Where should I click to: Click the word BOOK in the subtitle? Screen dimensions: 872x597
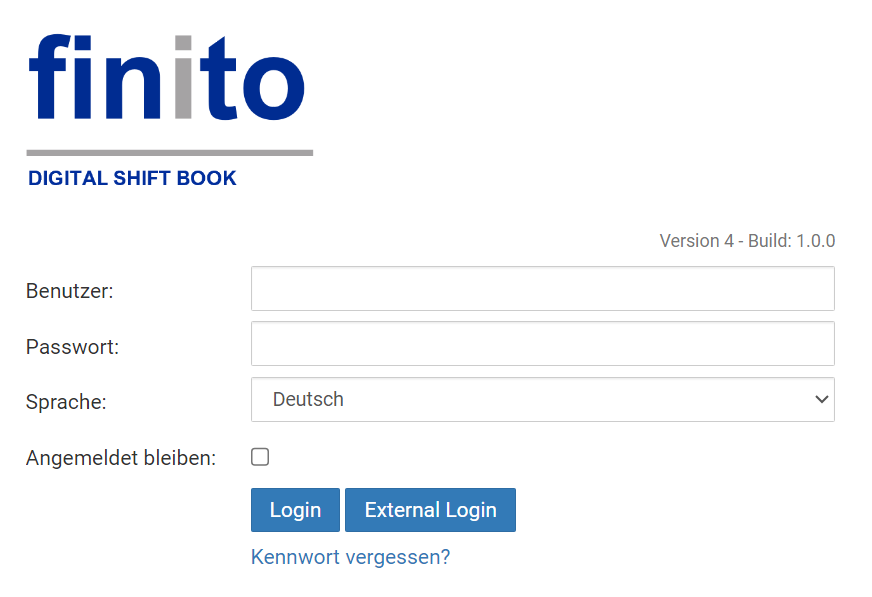207,179
